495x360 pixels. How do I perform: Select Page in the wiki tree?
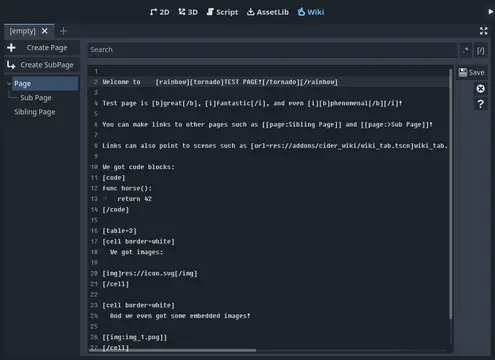pos(45,84)
